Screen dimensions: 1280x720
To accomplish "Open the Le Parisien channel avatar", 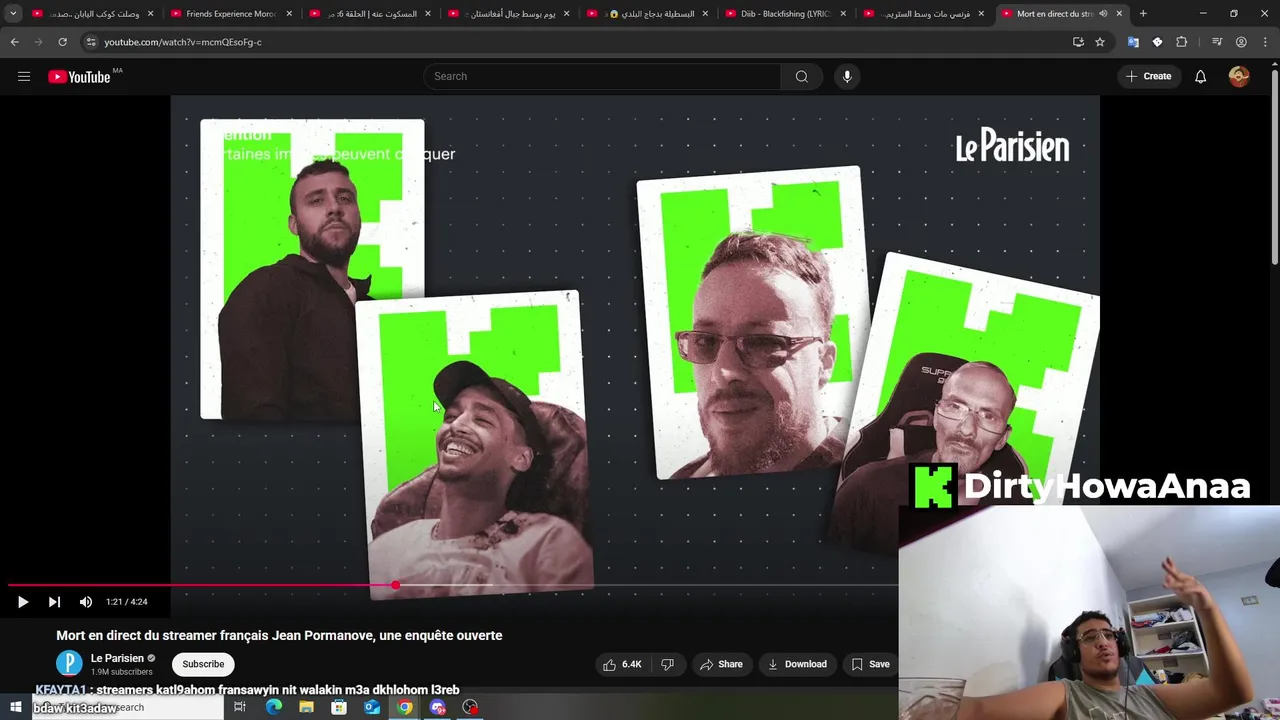I will point(69,663).
